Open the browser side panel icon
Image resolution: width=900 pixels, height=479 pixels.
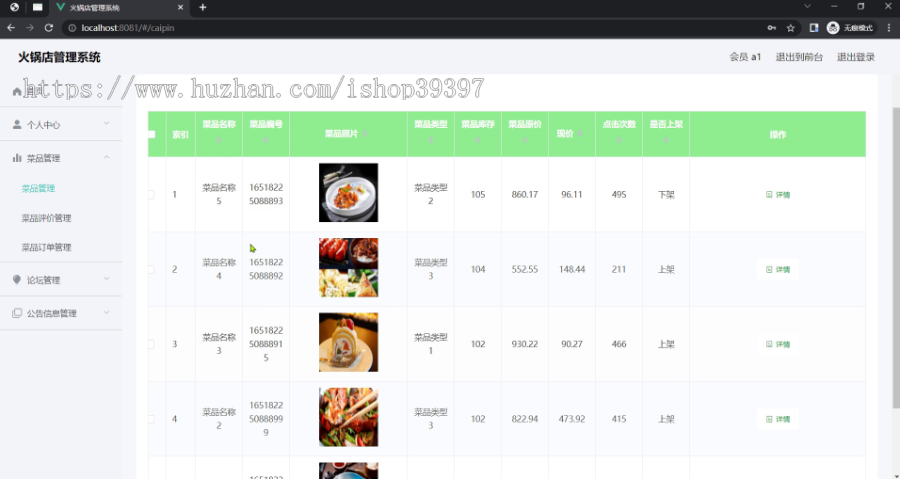click(x=813, y=28)
